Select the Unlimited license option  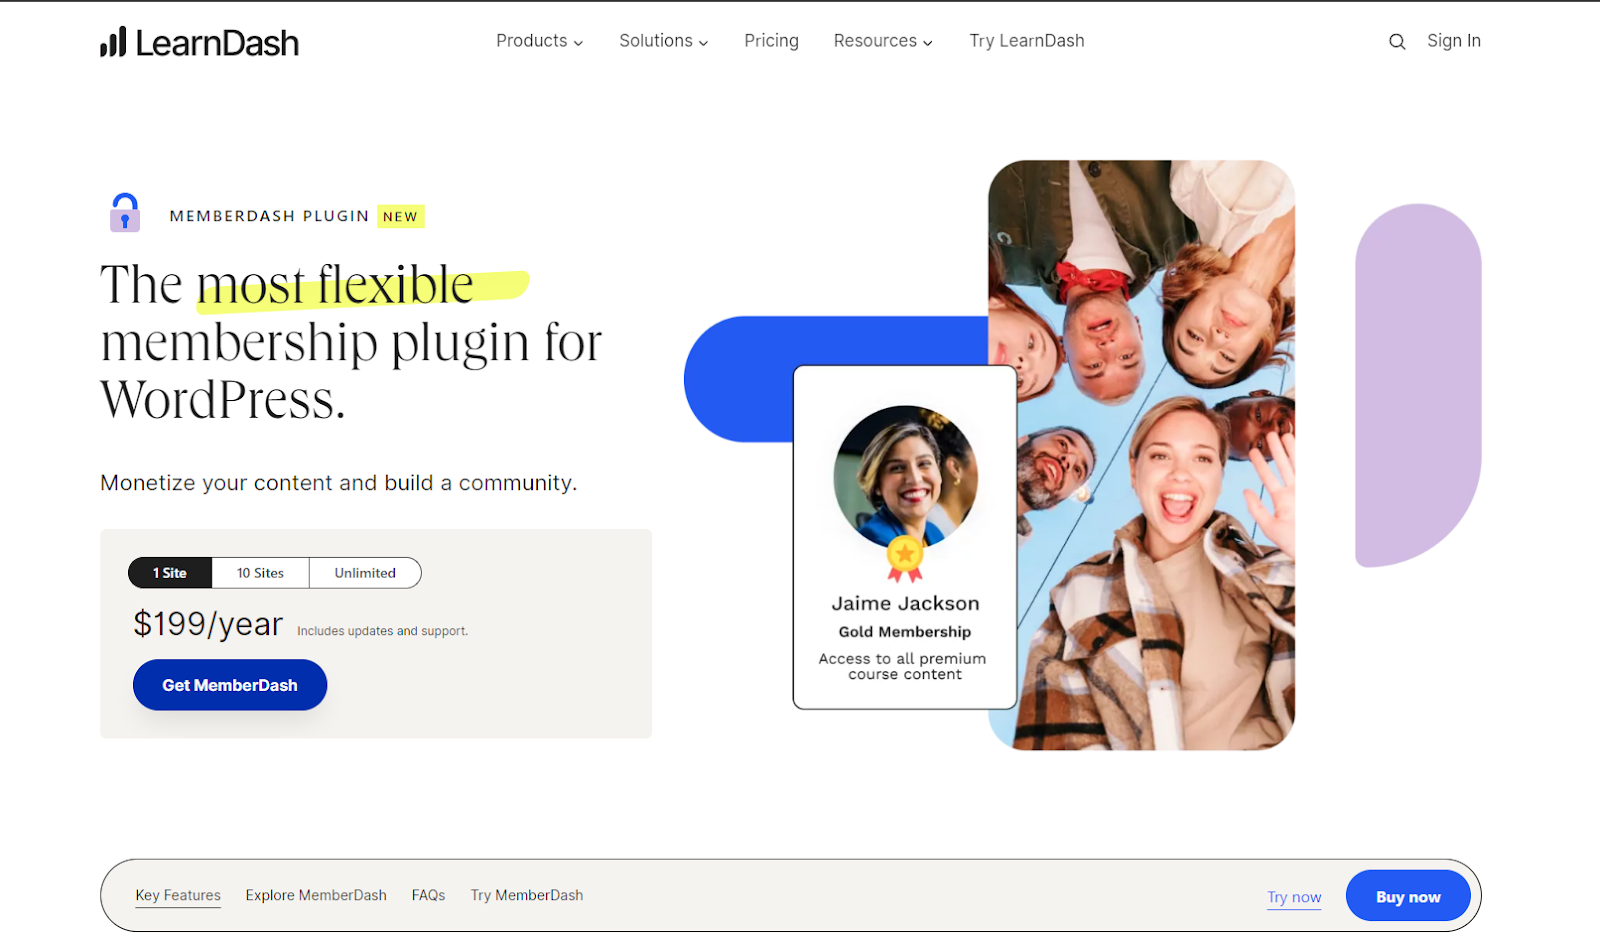tap(365, 573)
